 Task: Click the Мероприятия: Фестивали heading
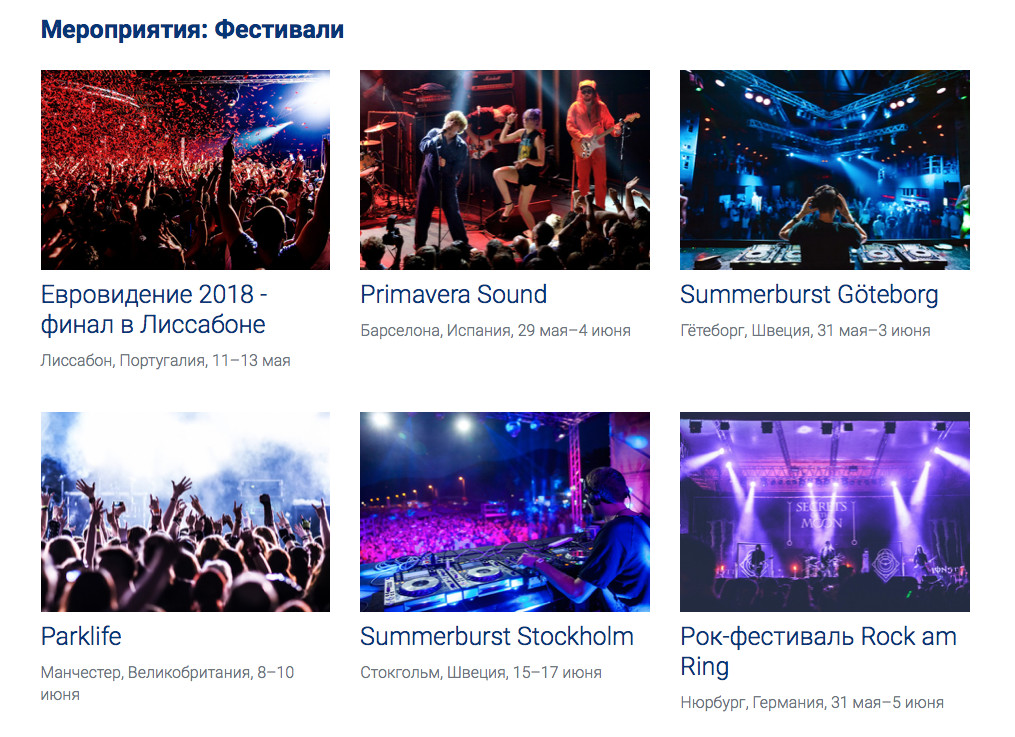click(x=192, y=30)
